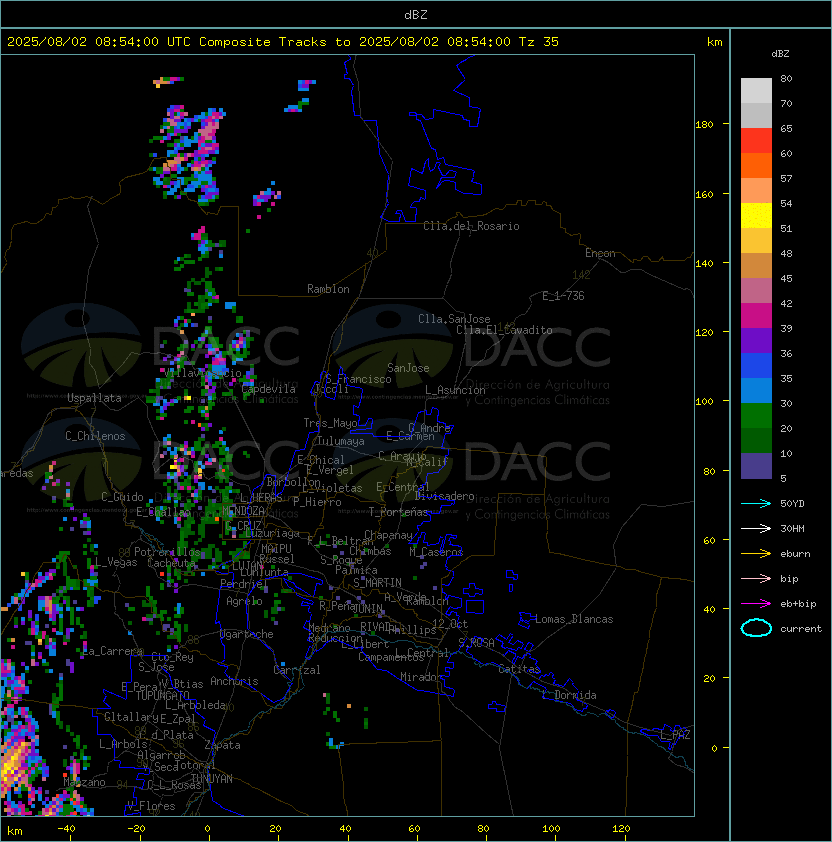This screenshot has width=832, height=842.
Task: Click the Zapata map label
Action: (x=222, y=745)
